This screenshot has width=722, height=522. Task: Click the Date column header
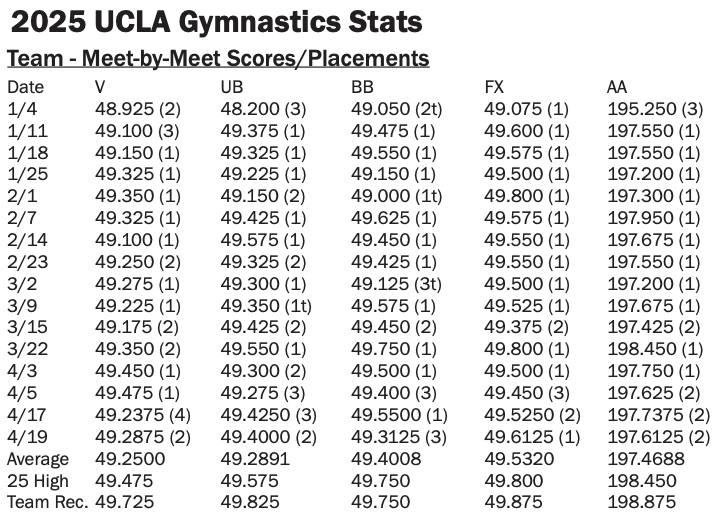coord(25,87)
